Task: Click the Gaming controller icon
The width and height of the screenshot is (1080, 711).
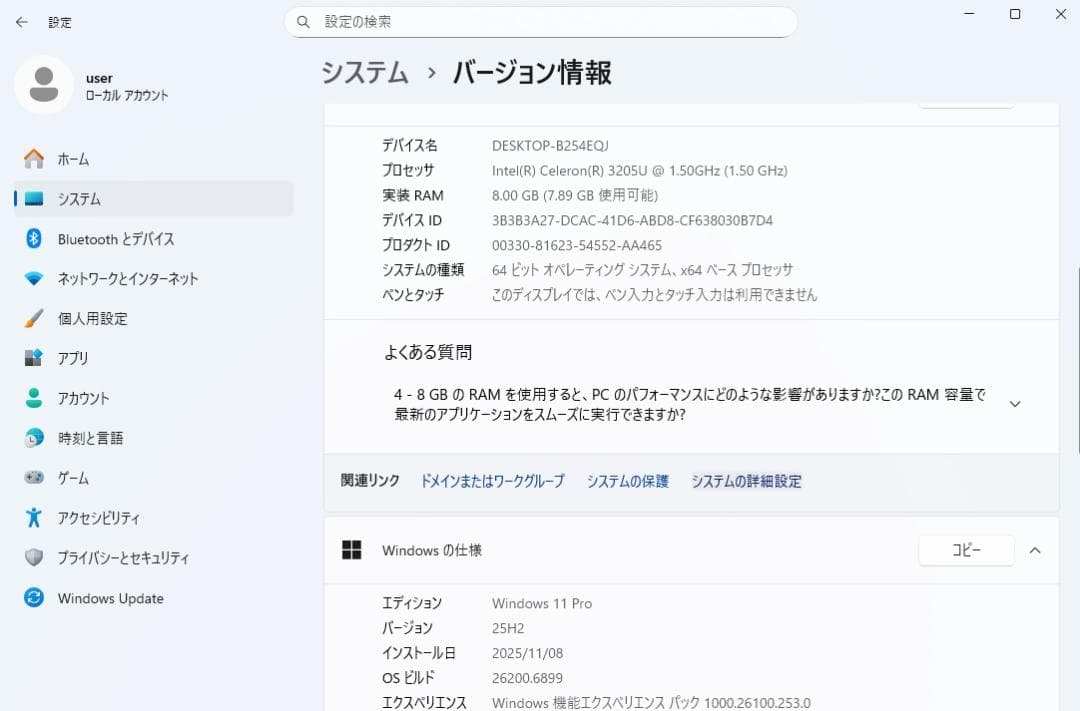Action: 34,477
